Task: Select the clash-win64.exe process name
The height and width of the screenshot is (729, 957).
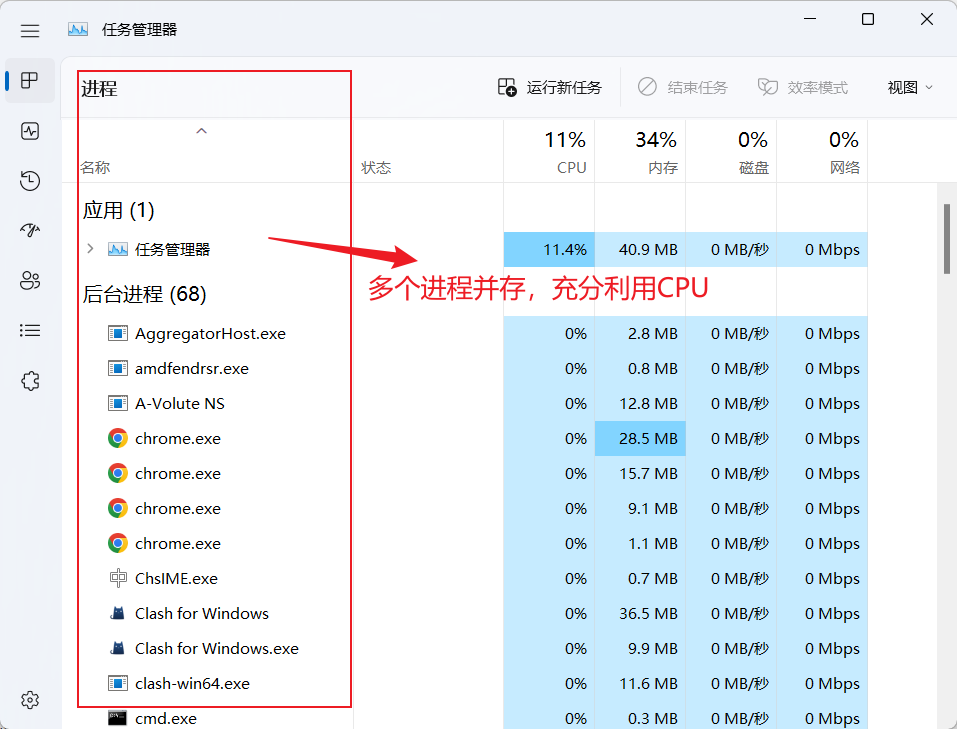Action: pyautogui.click(x=192, y=683)
